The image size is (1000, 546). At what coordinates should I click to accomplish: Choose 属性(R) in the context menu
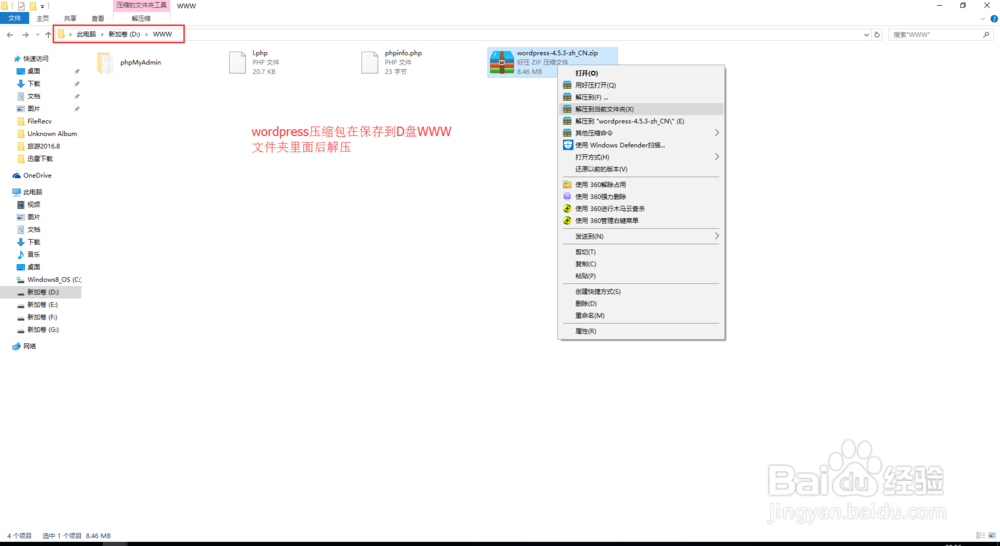[x=641, y=332]
